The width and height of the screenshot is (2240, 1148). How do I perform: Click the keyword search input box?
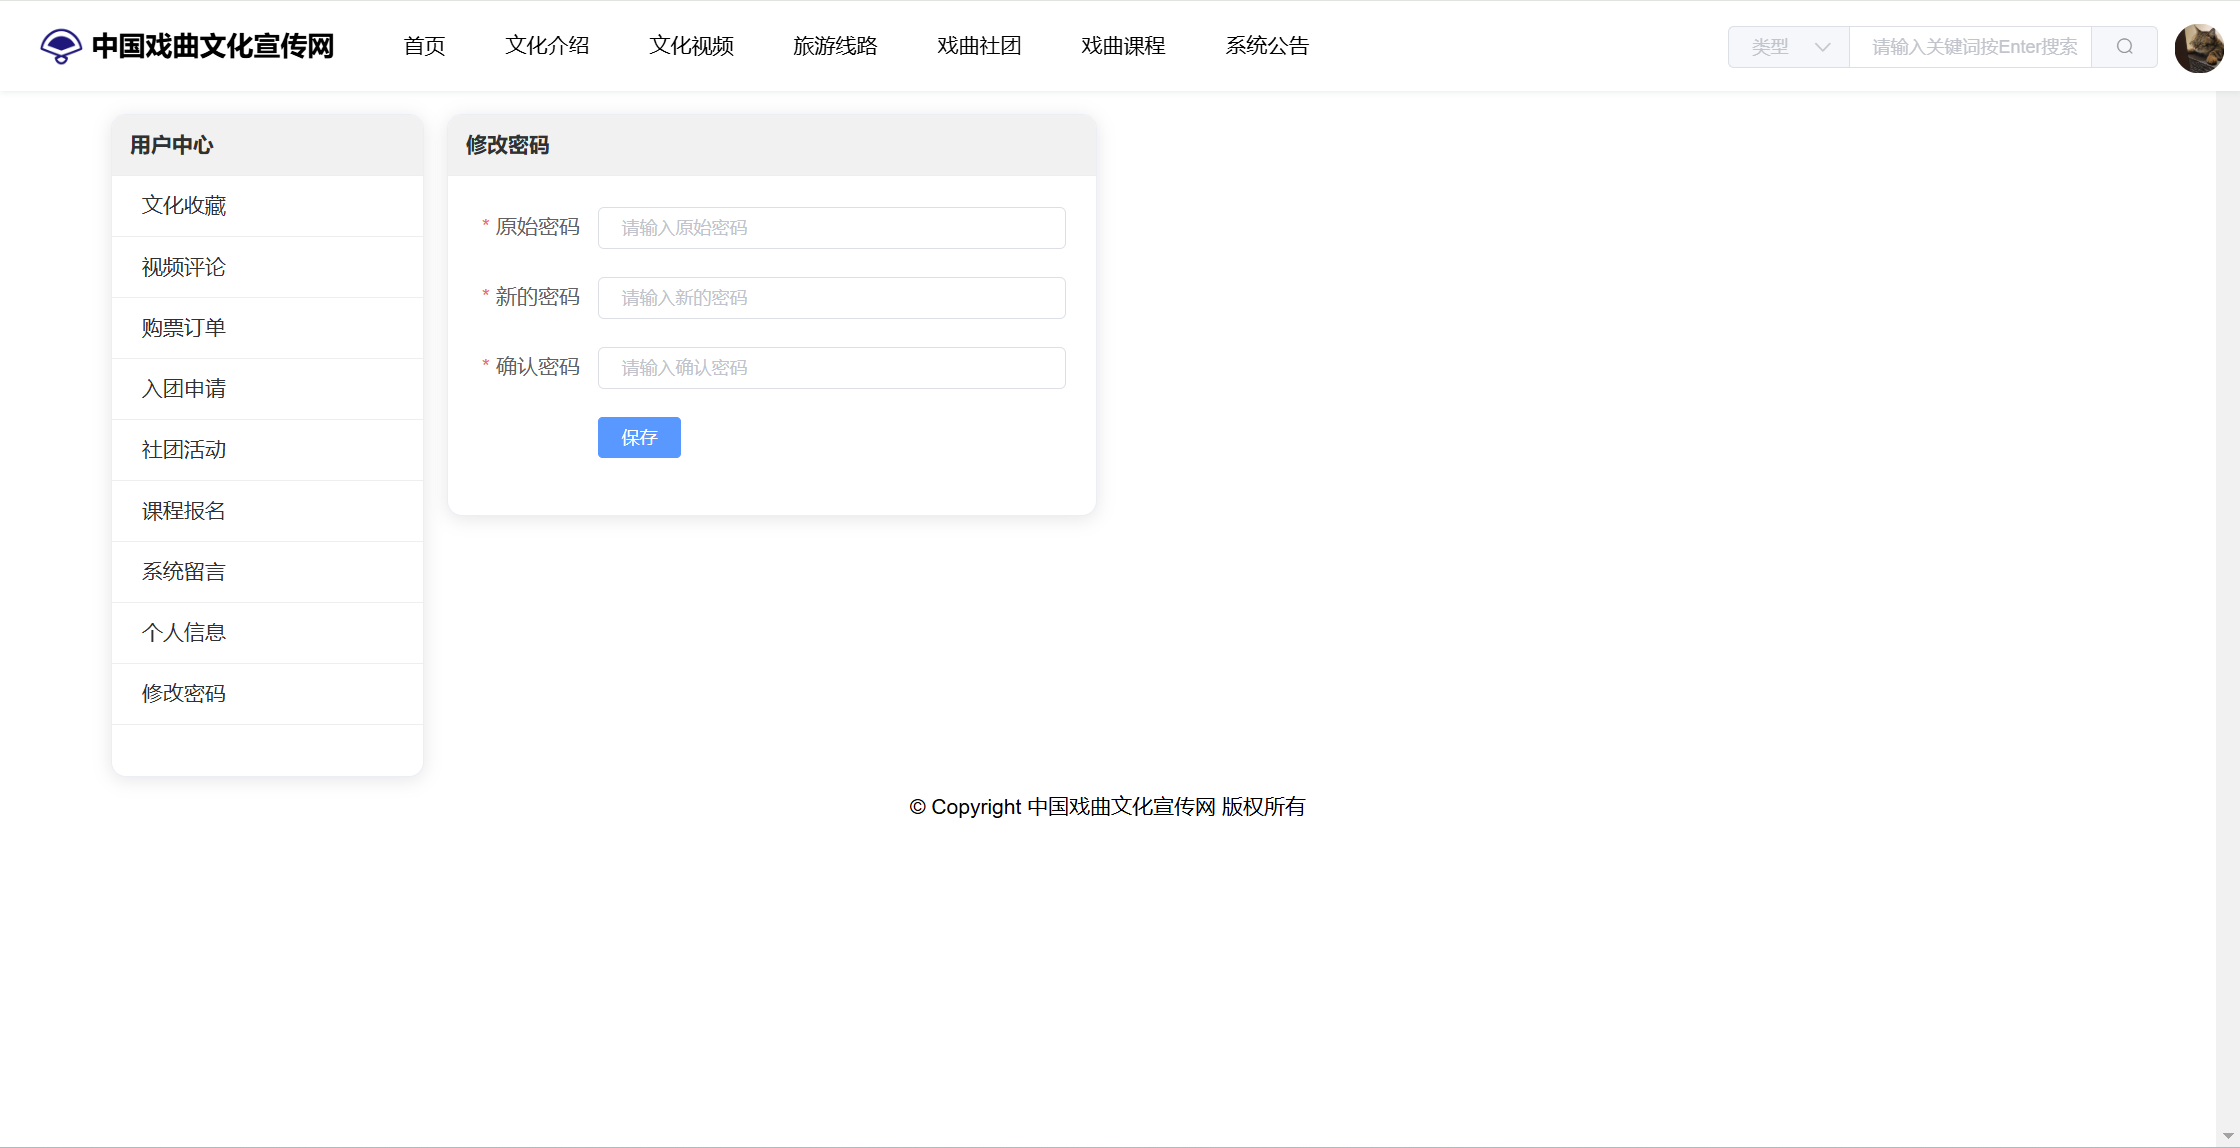(1970, 47)
